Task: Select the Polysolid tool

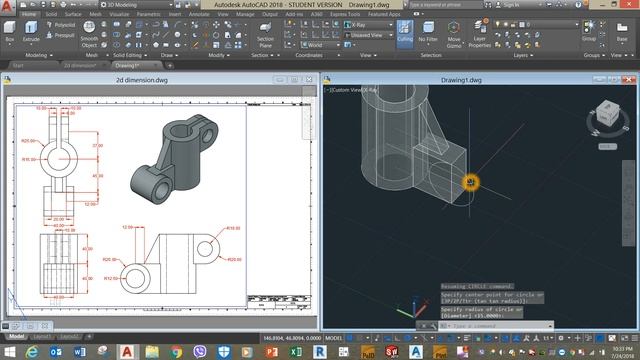Action: [x=61, y=25]
